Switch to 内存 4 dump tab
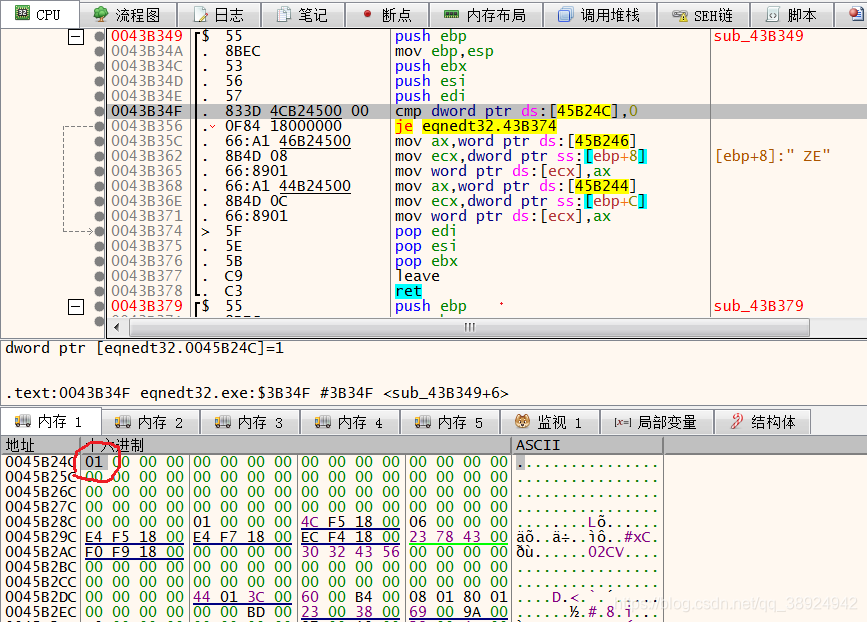Image resolution: width=867 pixels, height=622 pixels. click(x=351, y=422)
